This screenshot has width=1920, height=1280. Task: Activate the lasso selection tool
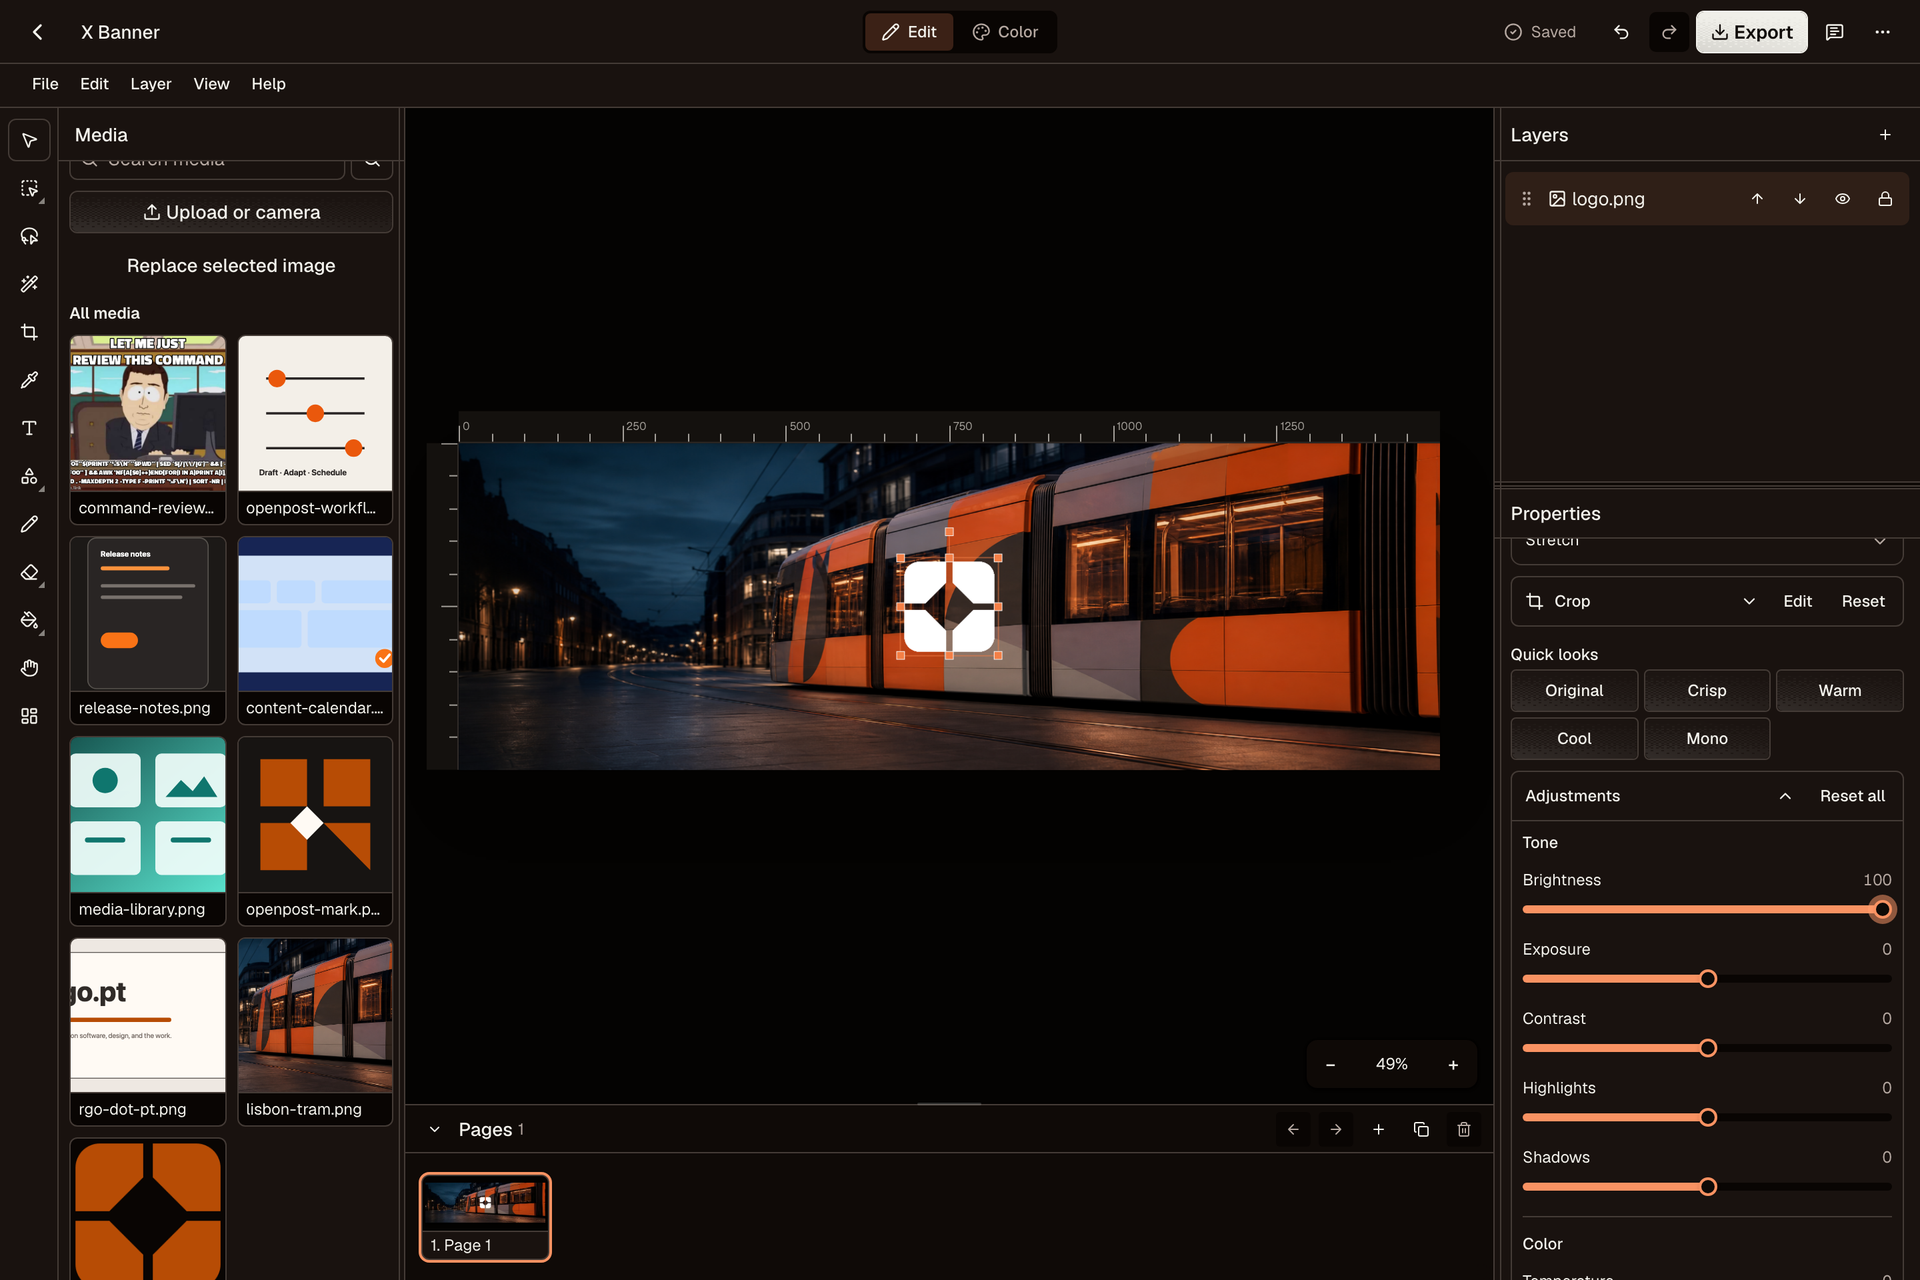pos(29,237)
